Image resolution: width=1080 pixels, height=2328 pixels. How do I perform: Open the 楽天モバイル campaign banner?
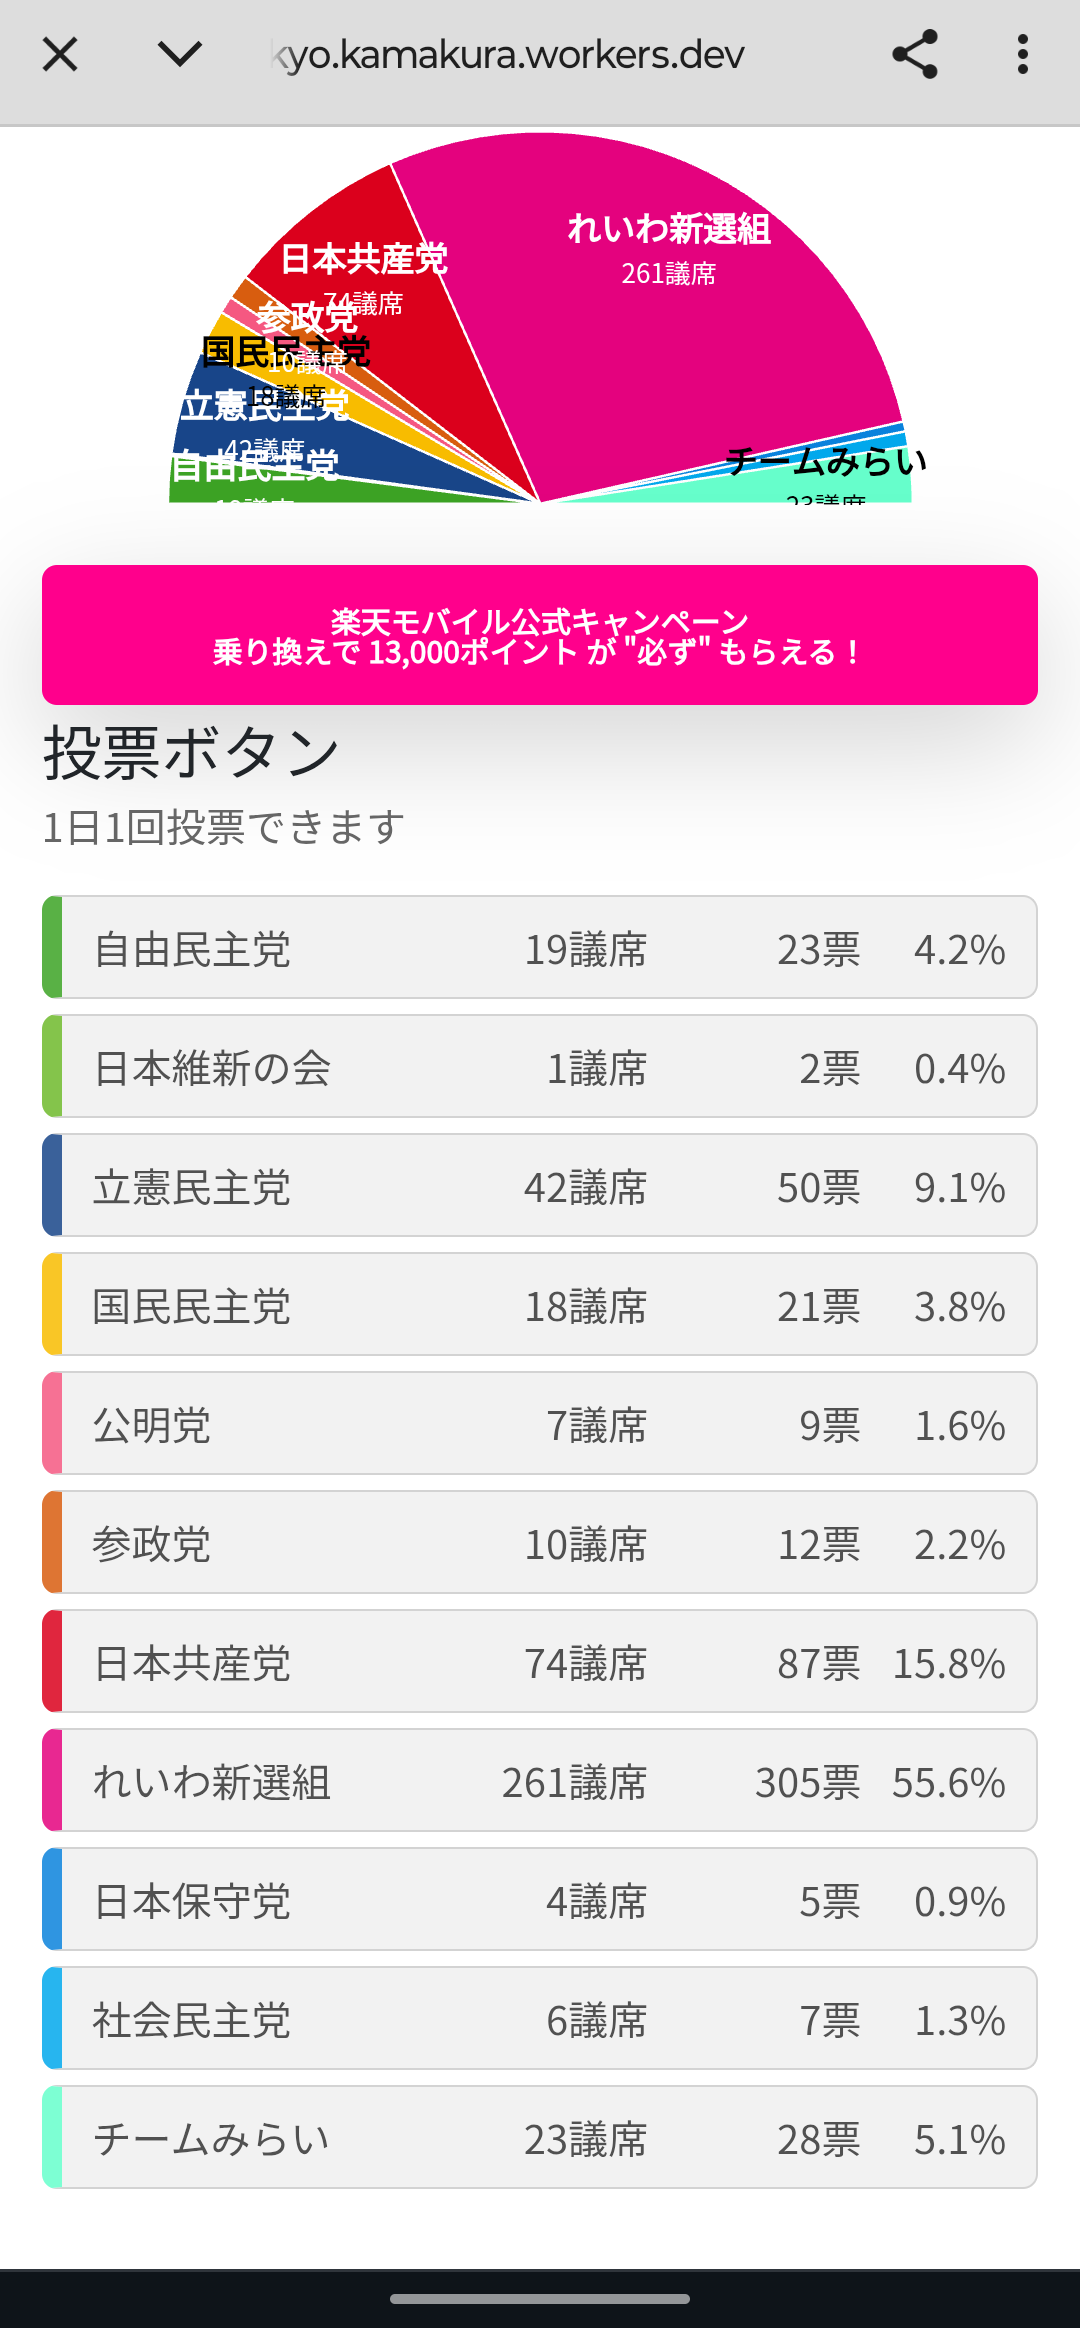(540, 635)
